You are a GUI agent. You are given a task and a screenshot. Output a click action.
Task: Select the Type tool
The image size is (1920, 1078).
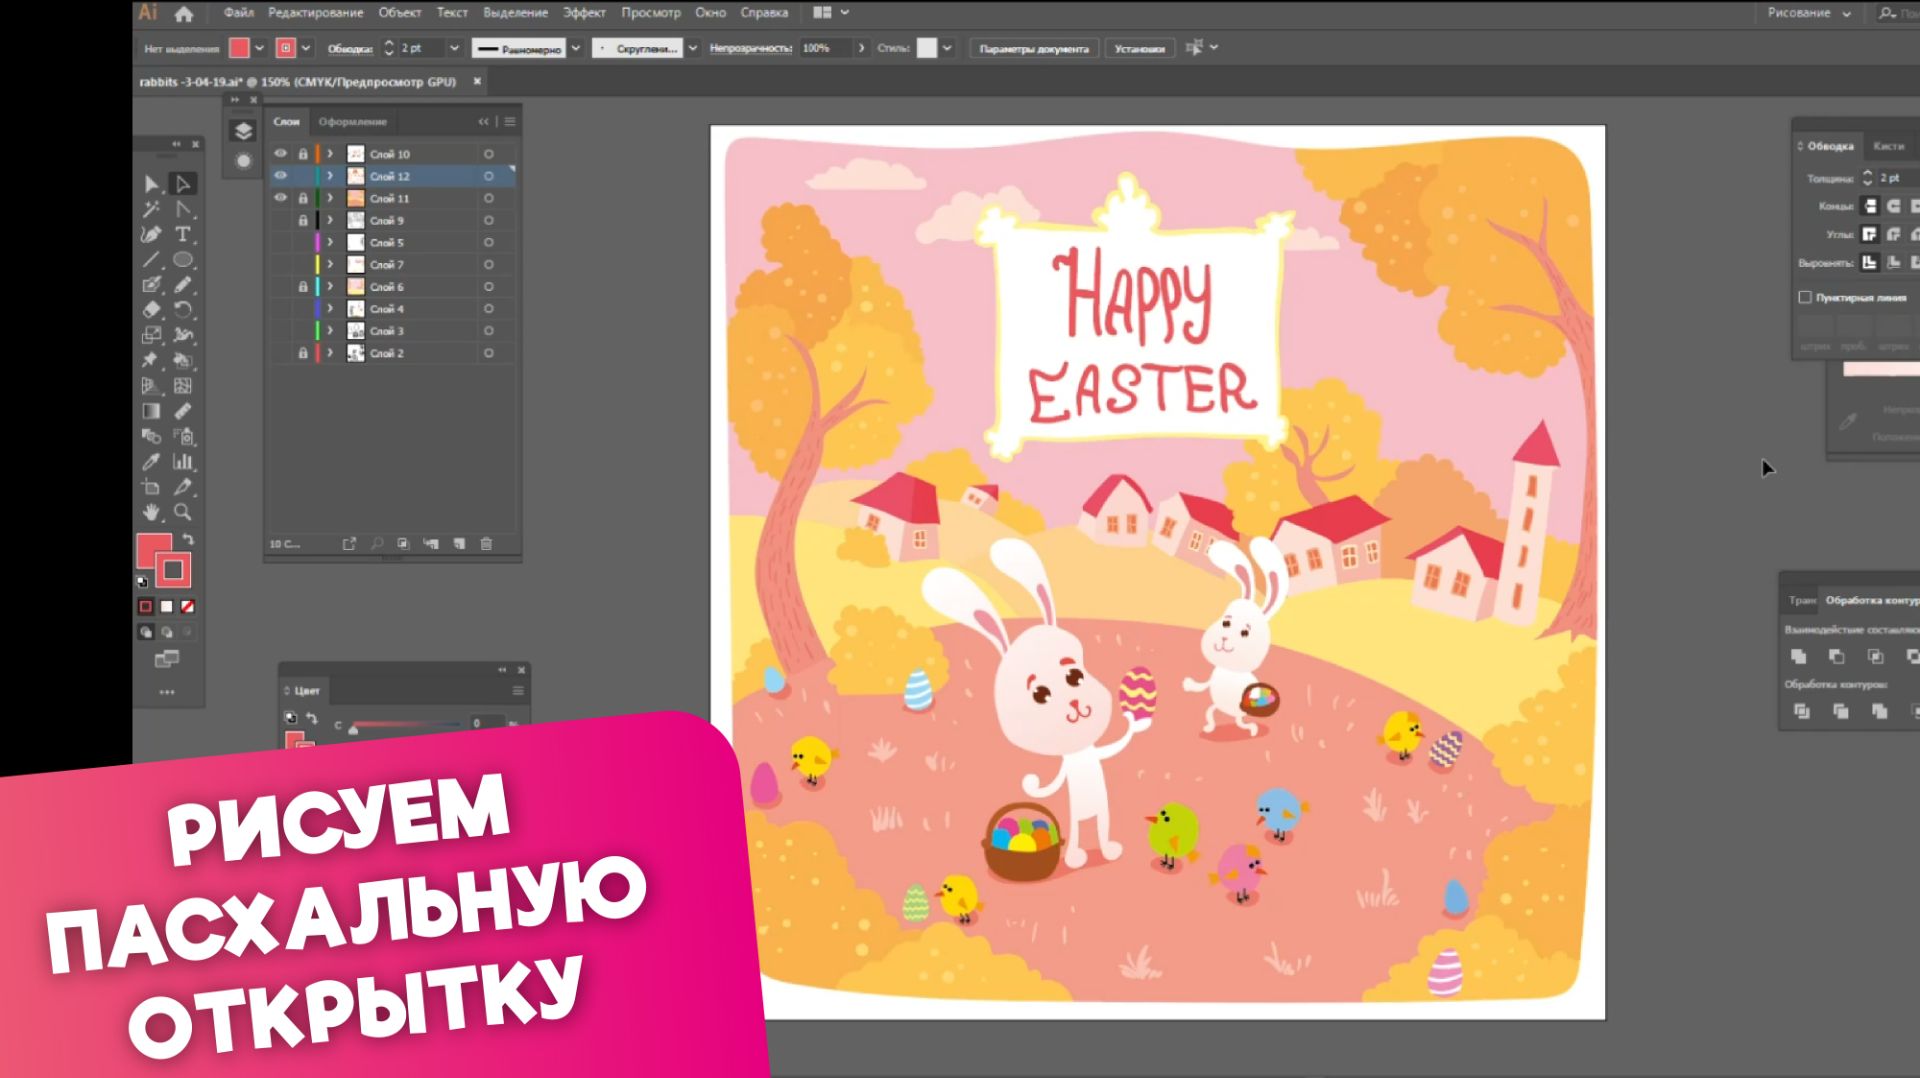tap(183, 233)
